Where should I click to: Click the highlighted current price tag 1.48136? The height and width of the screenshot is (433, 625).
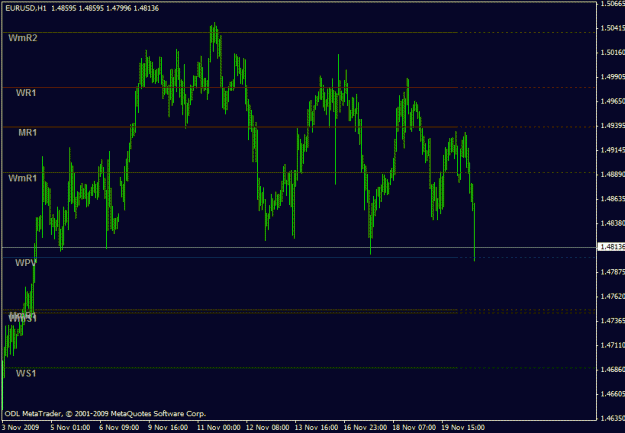click(x=612, y=247)
